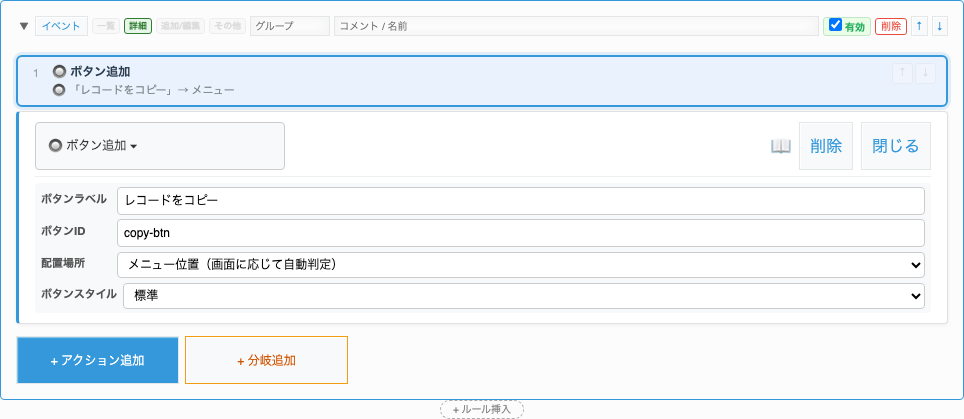Open the ボタンスタイル dropdown

[524, 296]
